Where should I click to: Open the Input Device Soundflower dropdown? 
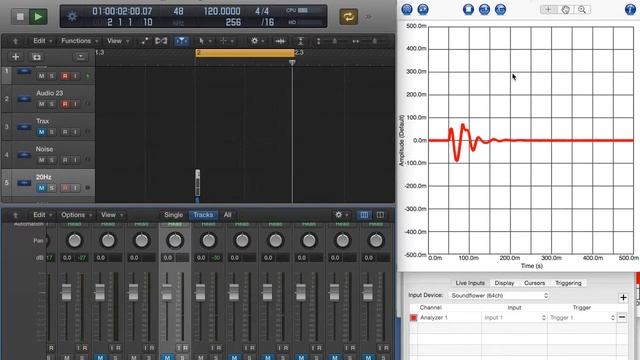pos(499,295)
